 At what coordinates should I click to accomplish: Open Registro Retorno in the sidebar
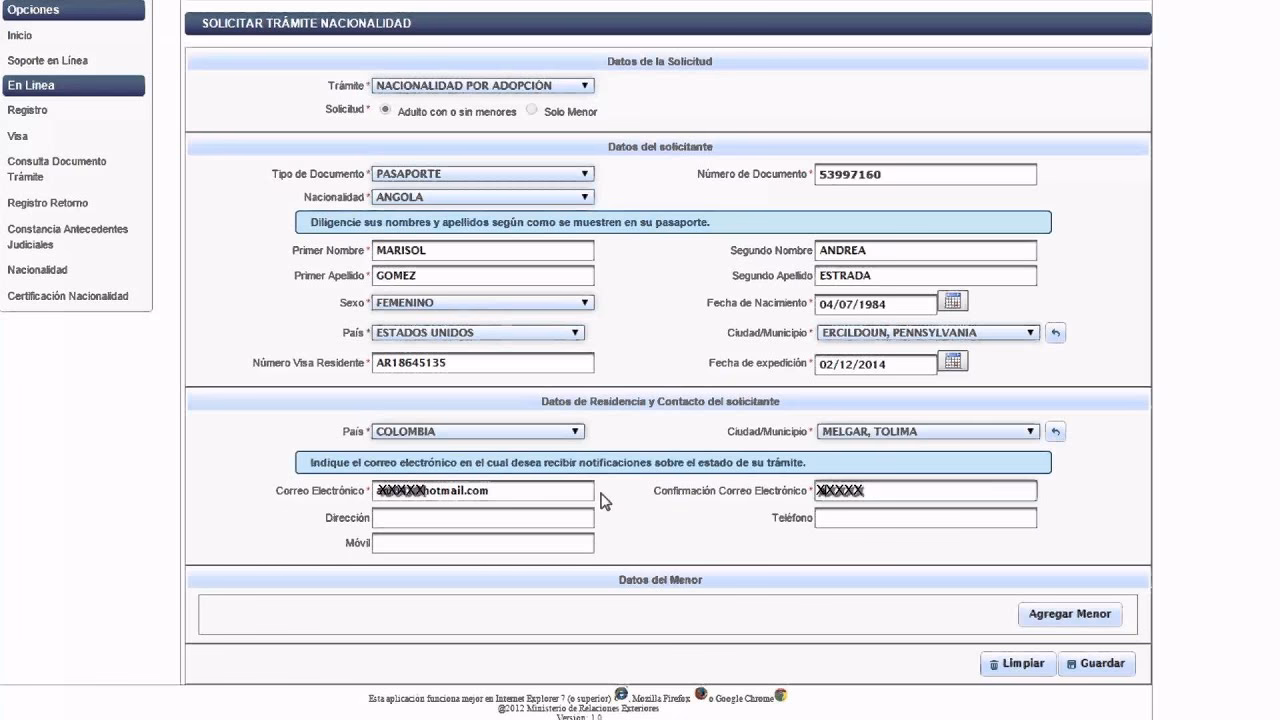48,203
